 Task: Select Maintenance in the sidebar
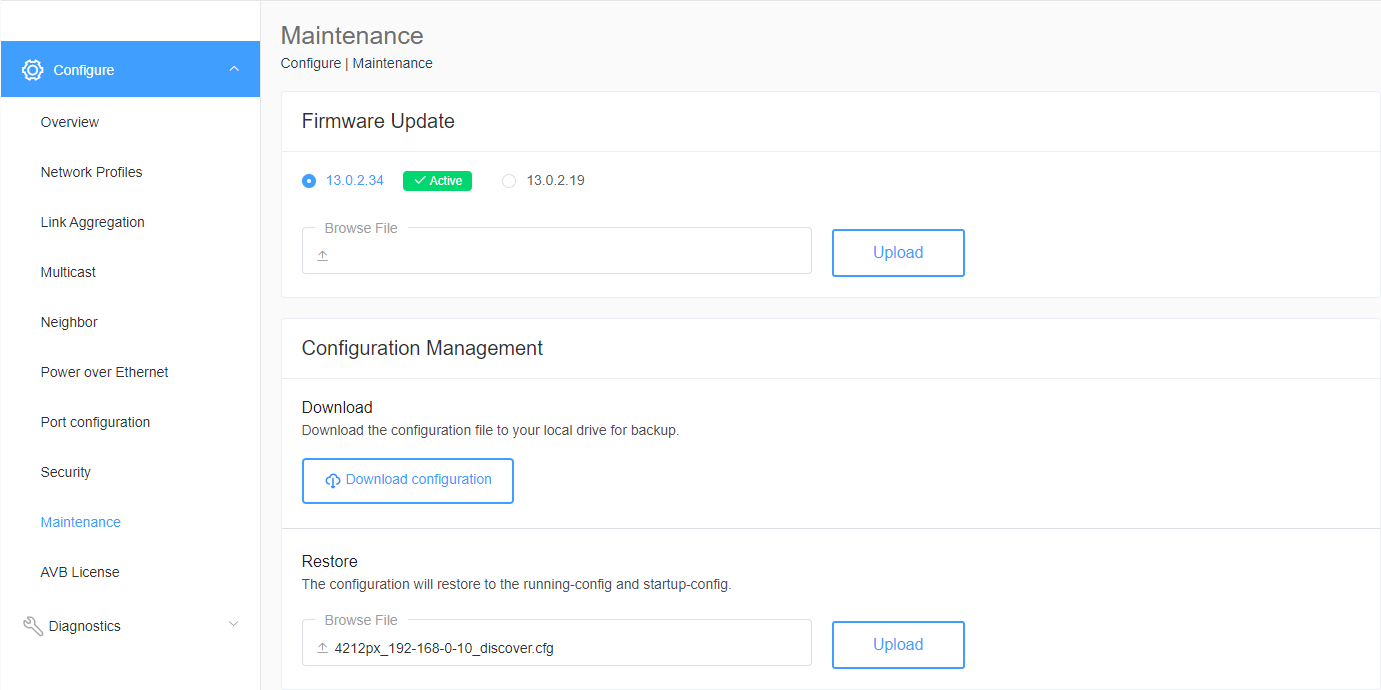pyautogui.click(x=81, y=522)
